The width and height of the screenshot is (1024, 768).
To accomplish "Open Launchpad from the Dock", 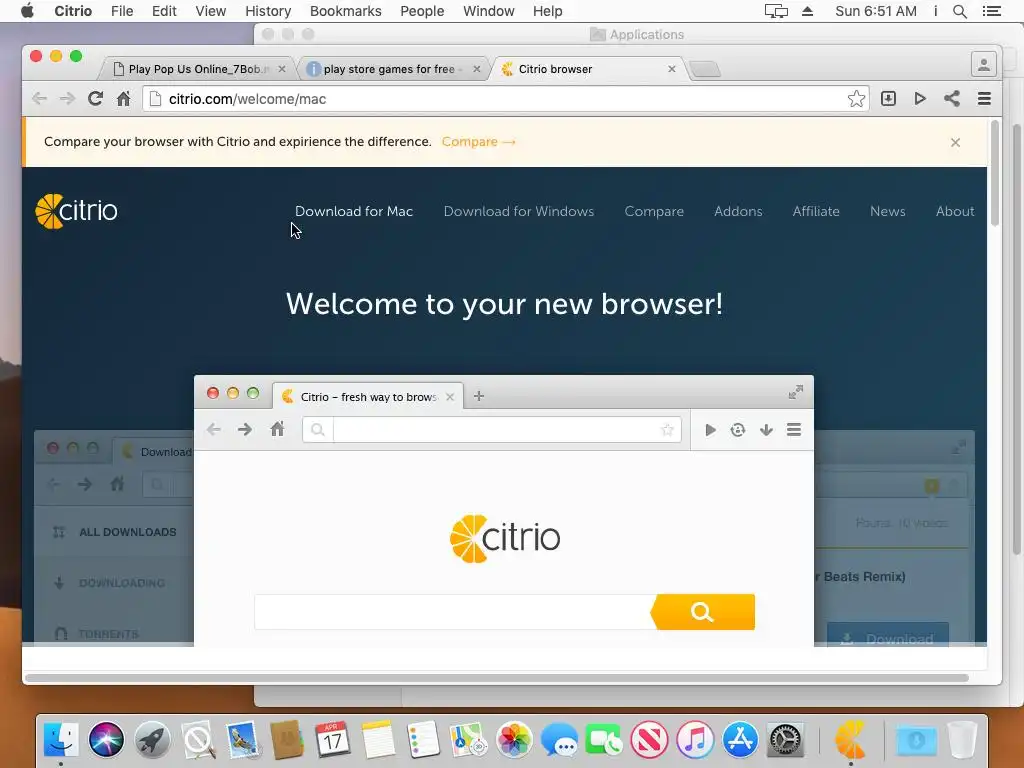I will point(152,740).
